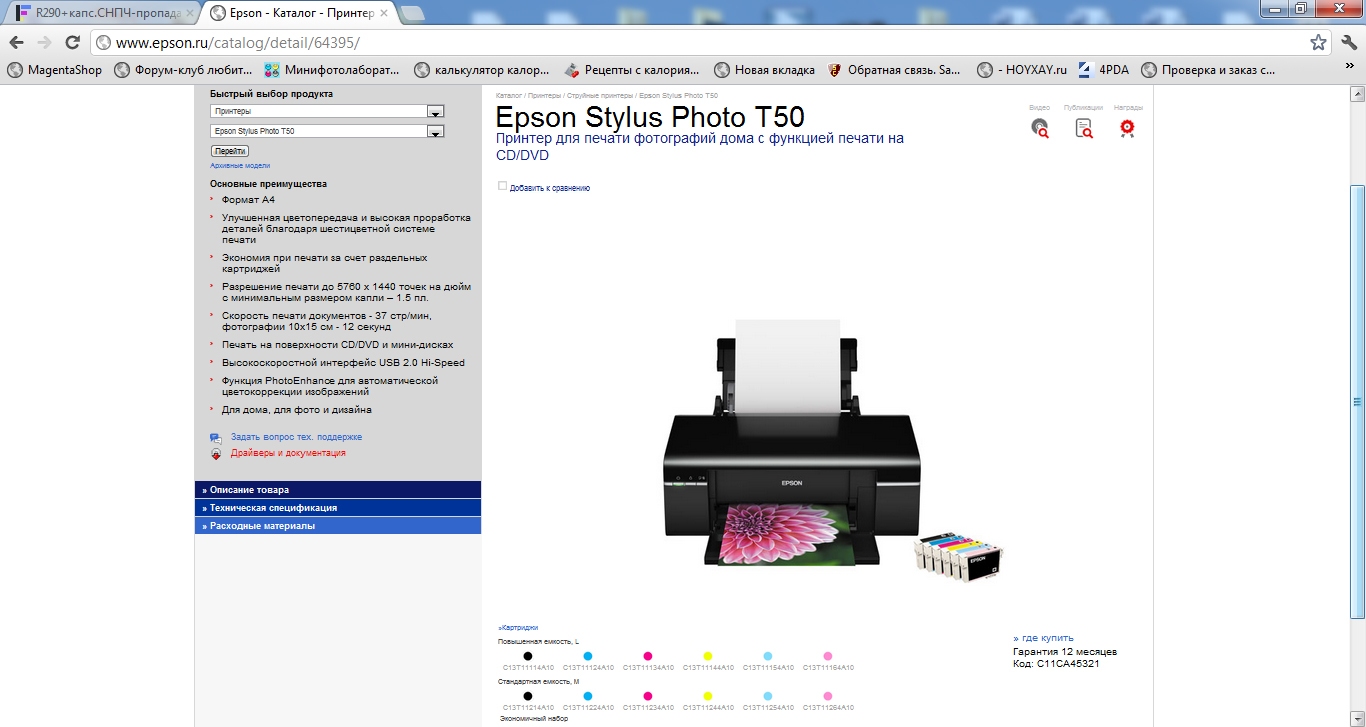Open the 4PDA bookmark

point(1104,70)
